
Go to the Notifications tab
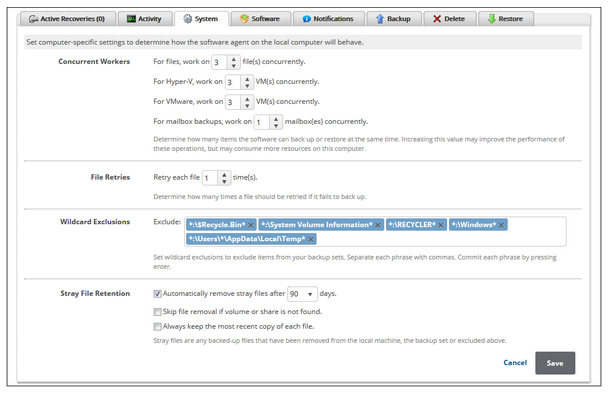(x=329, y=19)
